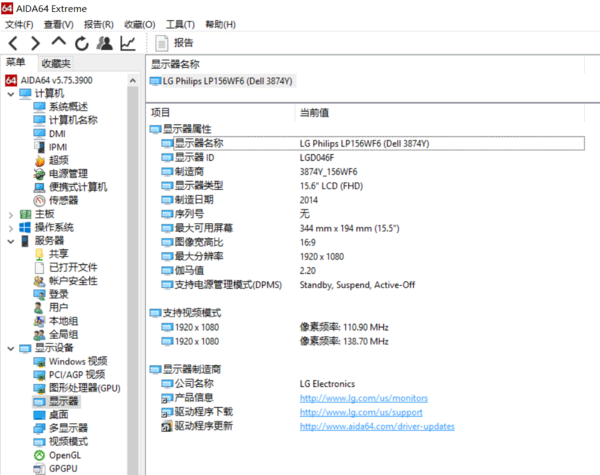Click the IPMI tree icon

[39, 147]
